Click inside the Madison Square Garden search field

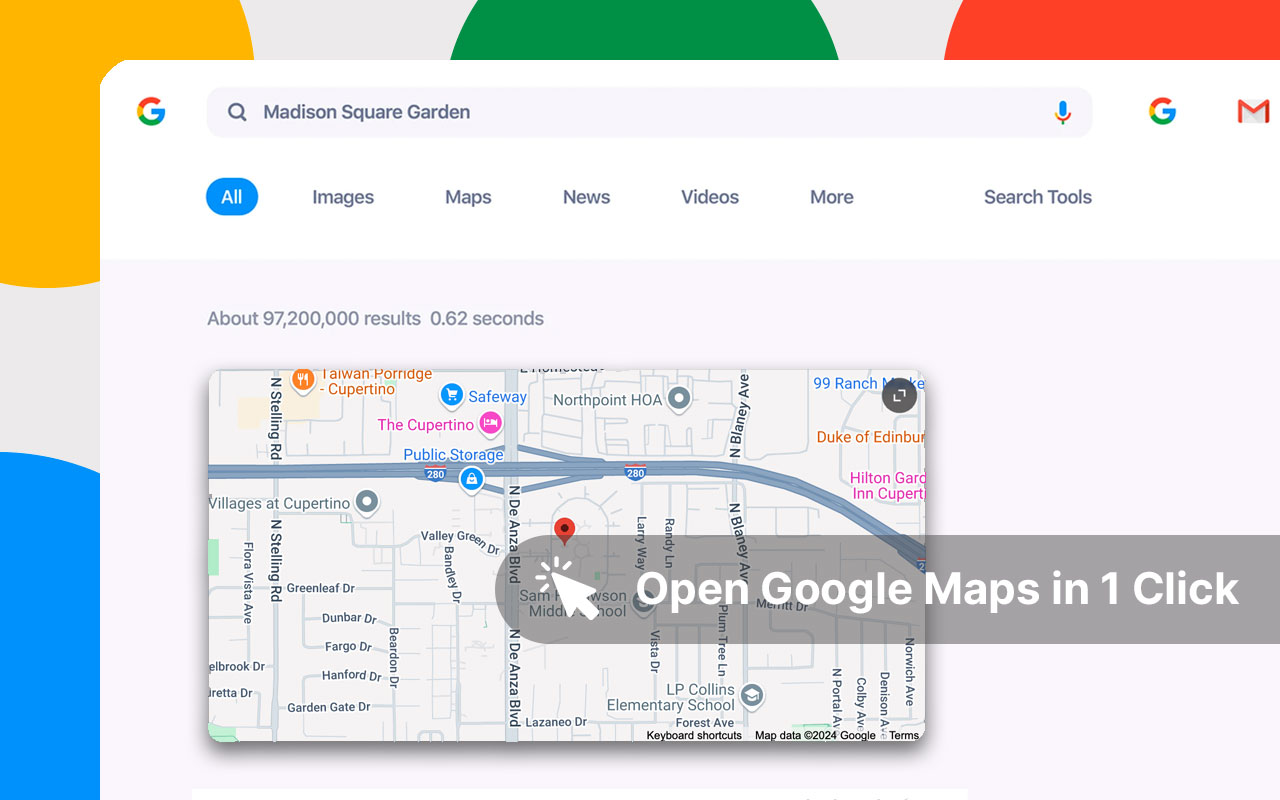click(500, 112)
